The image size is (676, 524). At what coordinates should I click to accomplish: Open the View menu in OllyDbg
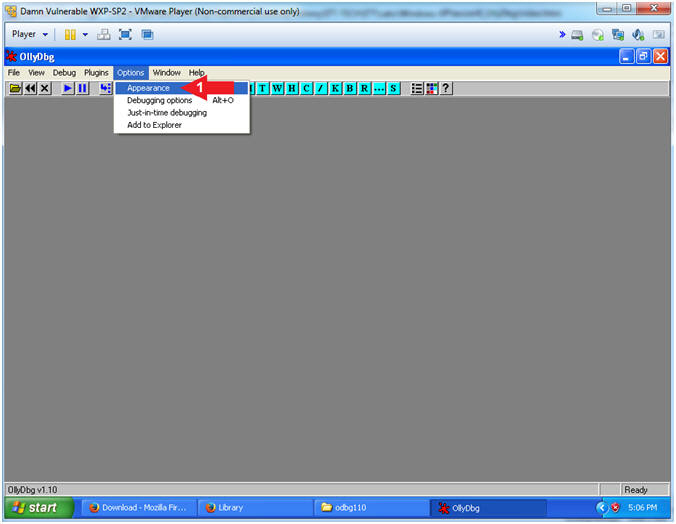coord(36,72)
